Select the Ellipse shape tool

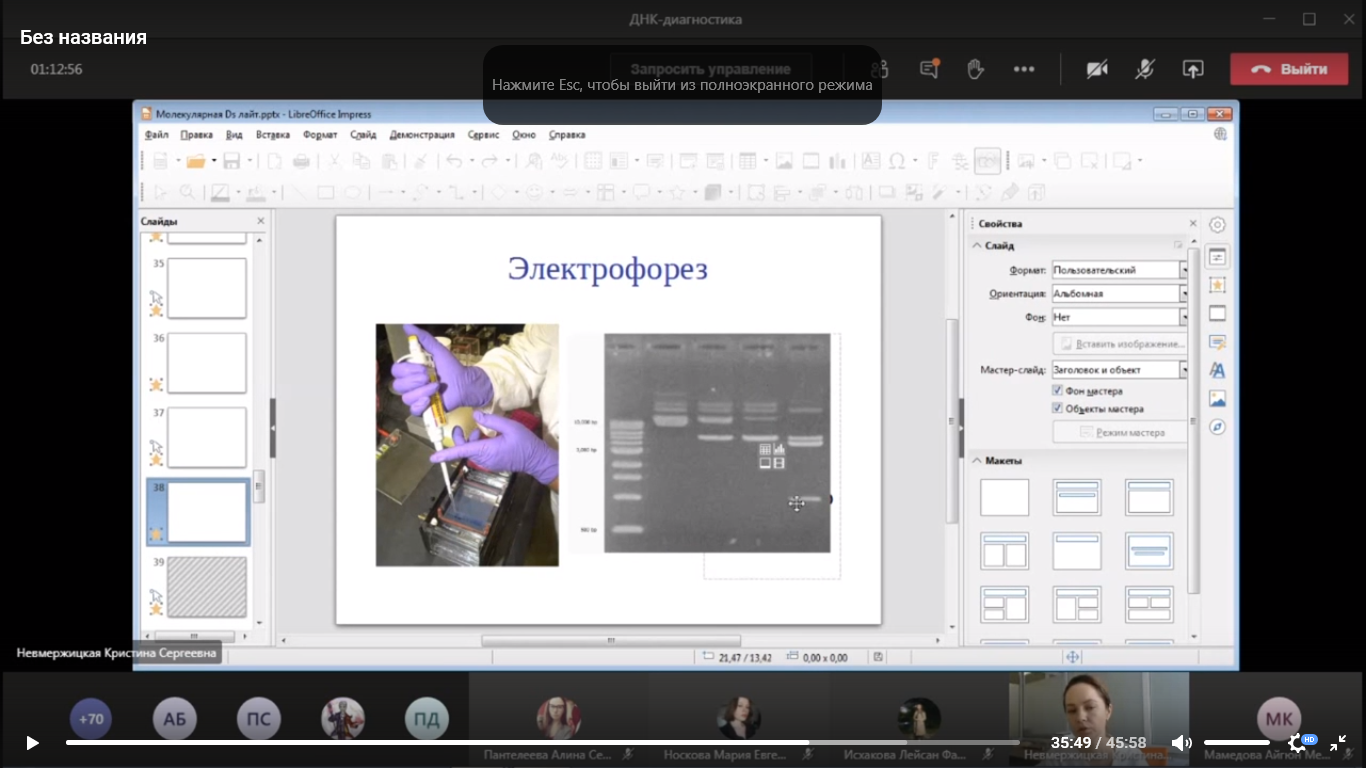coord(352,192)
